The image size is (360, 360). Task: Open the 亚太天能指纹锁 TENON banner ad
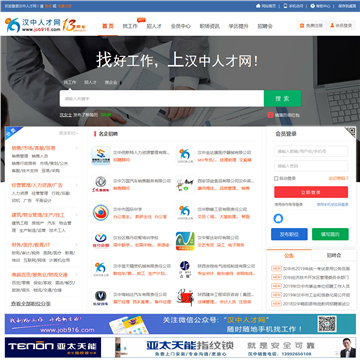[x=180, y=347]
